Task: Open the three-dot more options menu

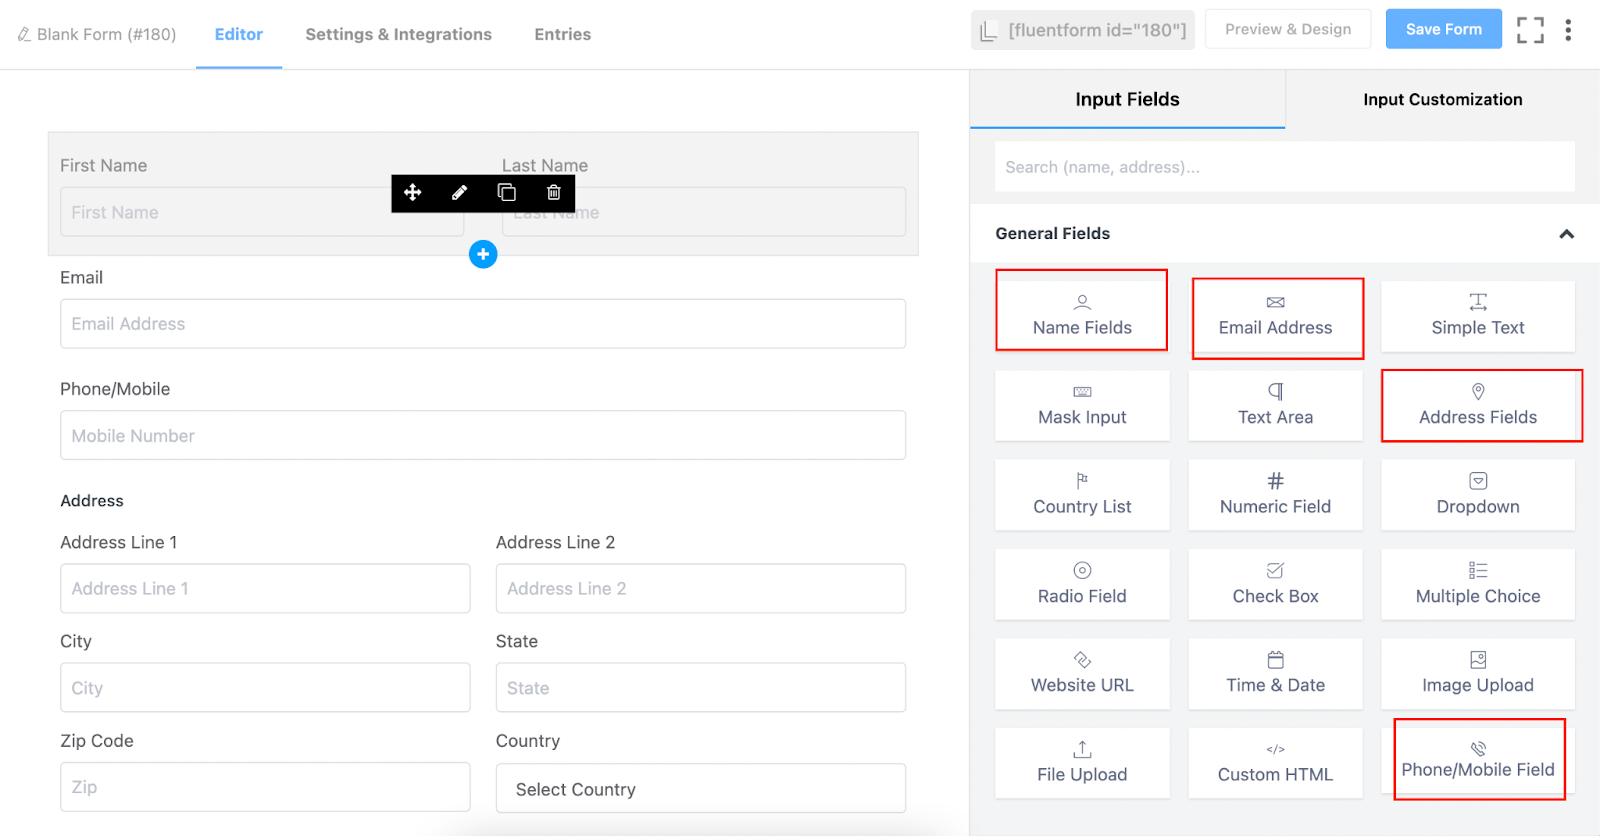Action: [1568, 30]
